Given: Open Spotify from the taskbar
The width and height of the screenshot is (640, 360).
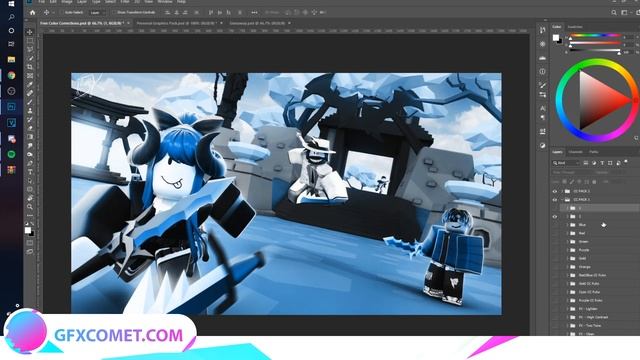Looking at the screenshot, I should (11, 154).
